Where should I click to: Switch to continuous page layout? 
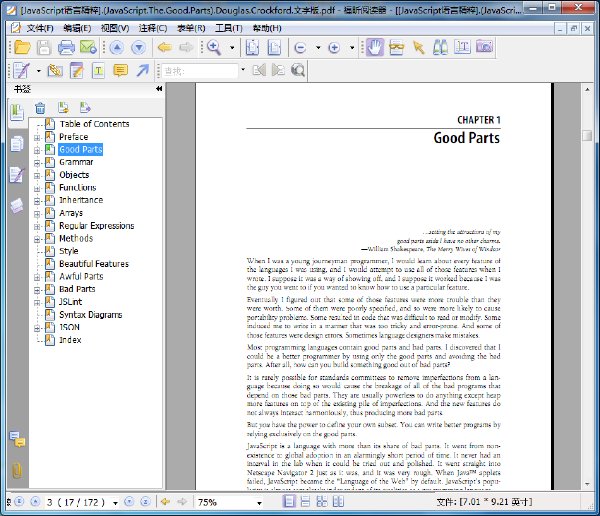coord(305,501)
